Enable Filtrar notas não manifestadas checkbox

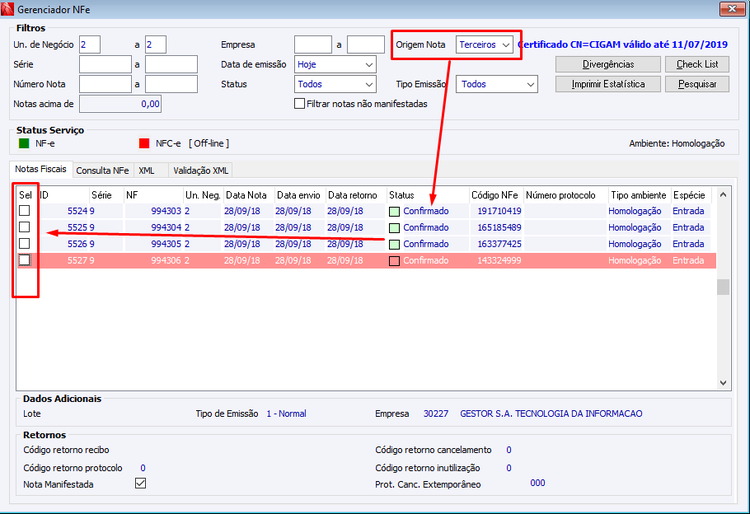point(299,103)
